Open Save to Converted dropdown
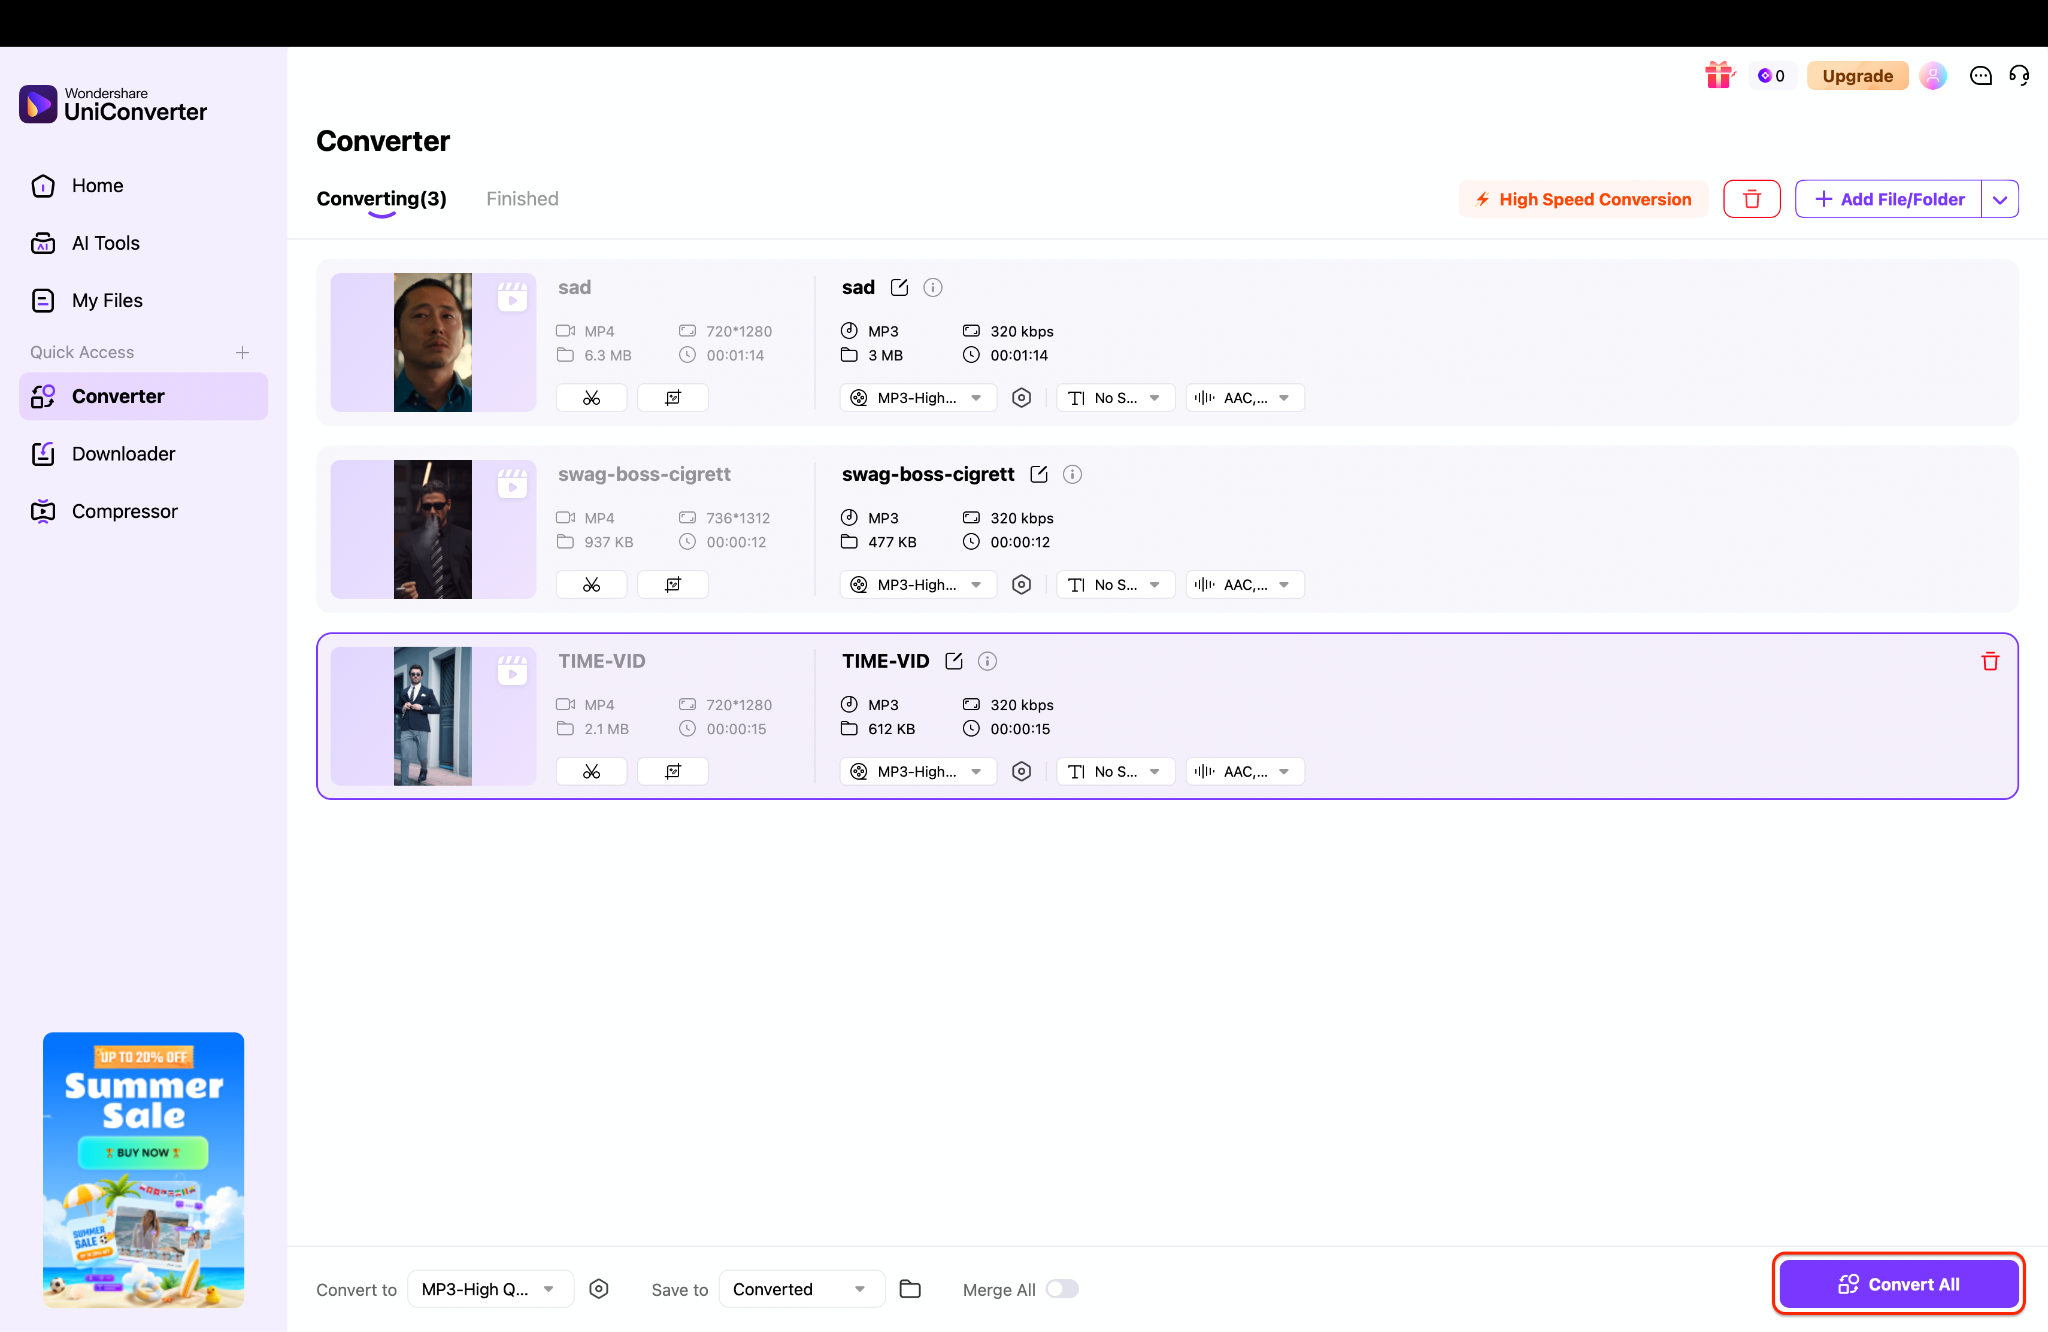Viewport: 2048px width, 1332px height. [802, 1289]
